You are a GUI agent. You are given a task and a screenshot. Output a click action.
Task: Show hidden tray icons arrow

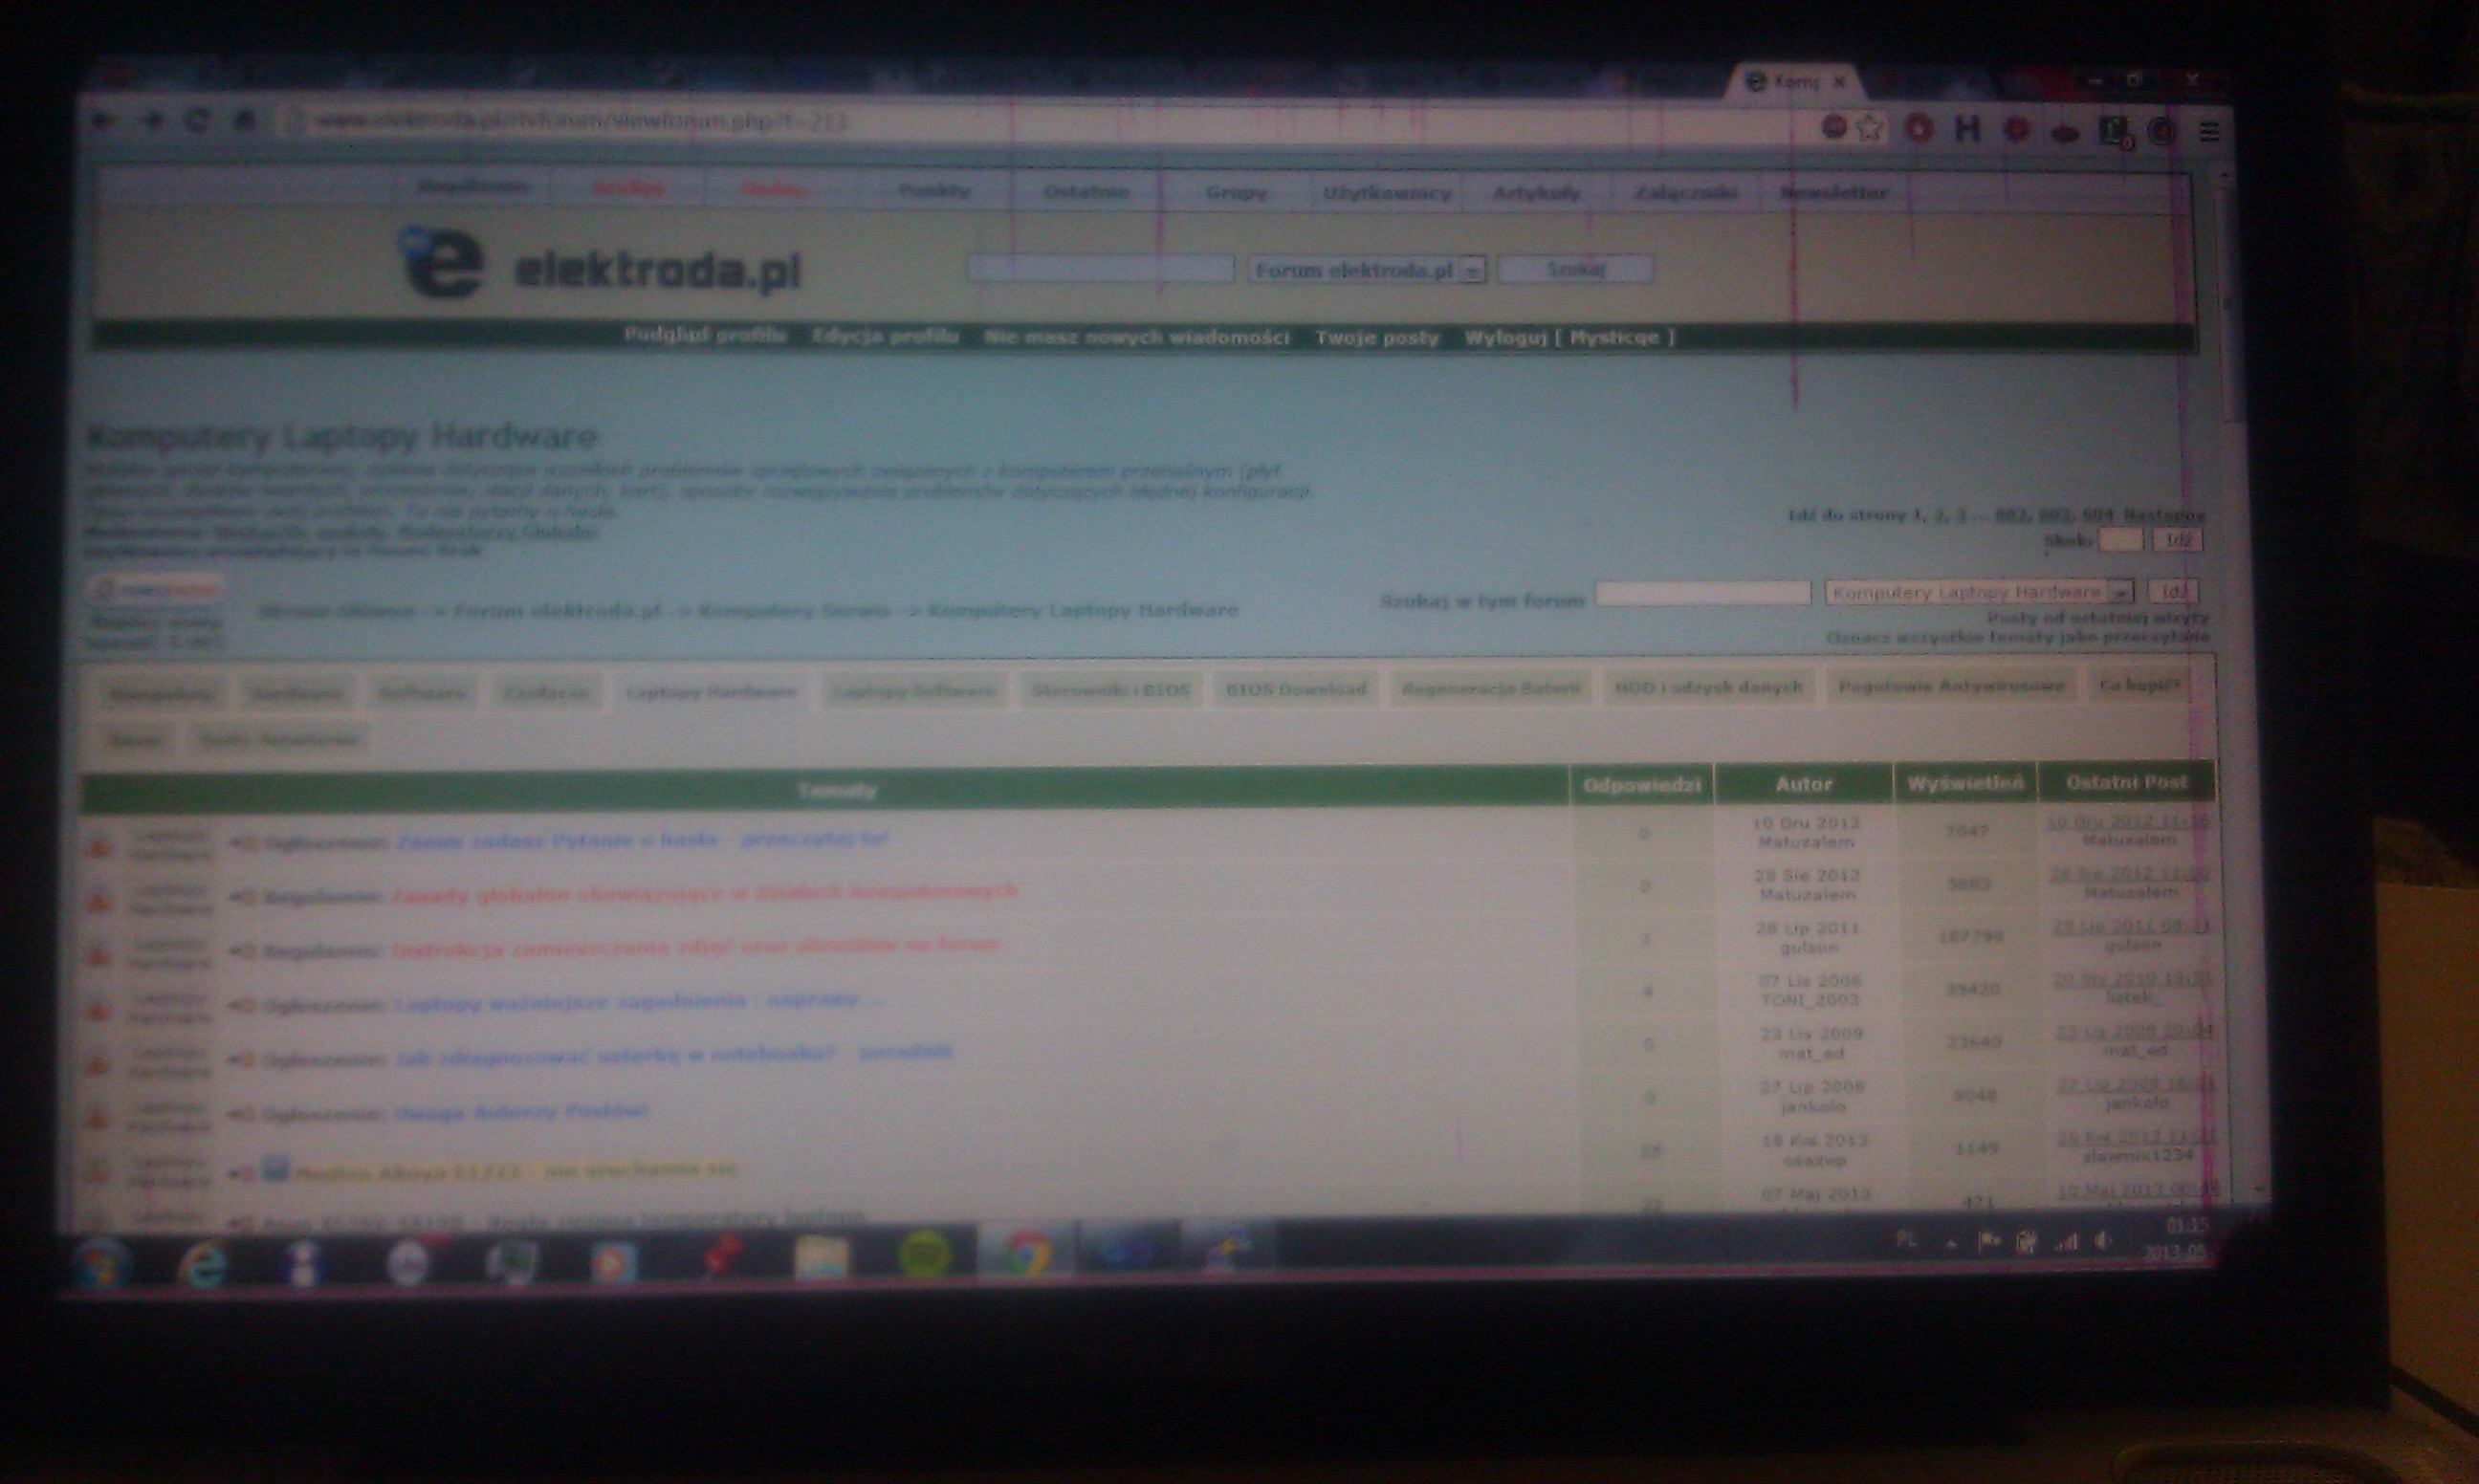(1950, 1243)
